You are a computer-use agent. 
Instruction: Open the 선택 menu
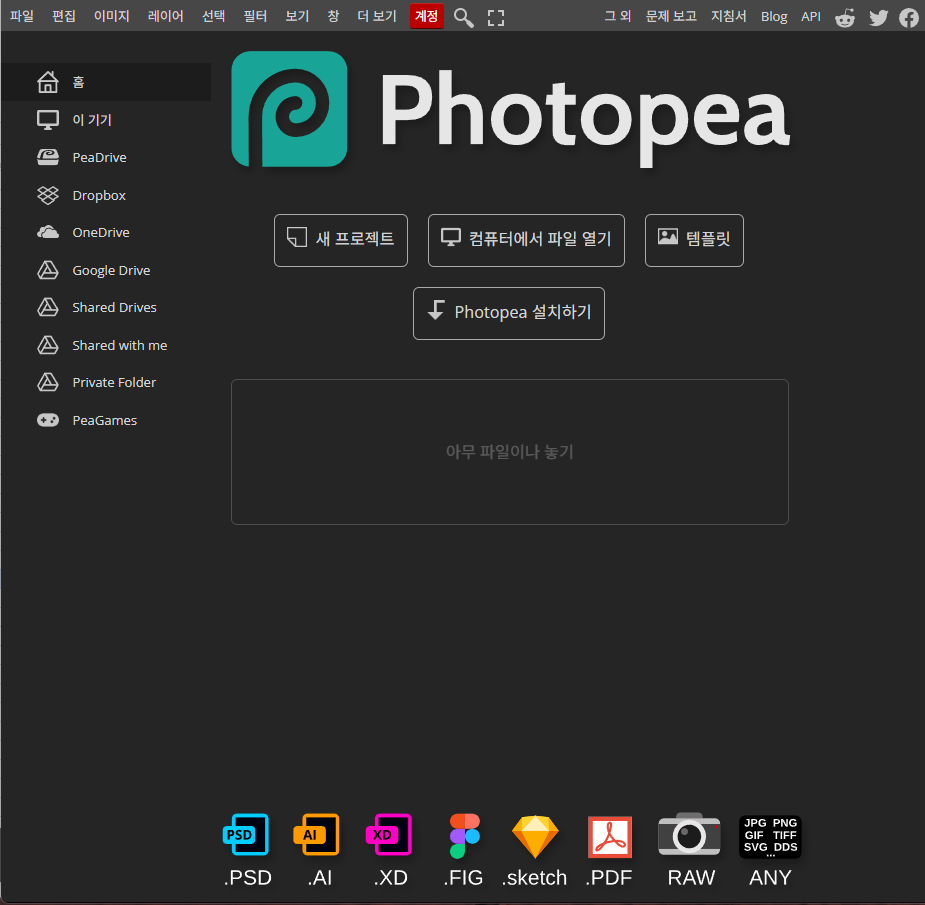coord(214,16)
